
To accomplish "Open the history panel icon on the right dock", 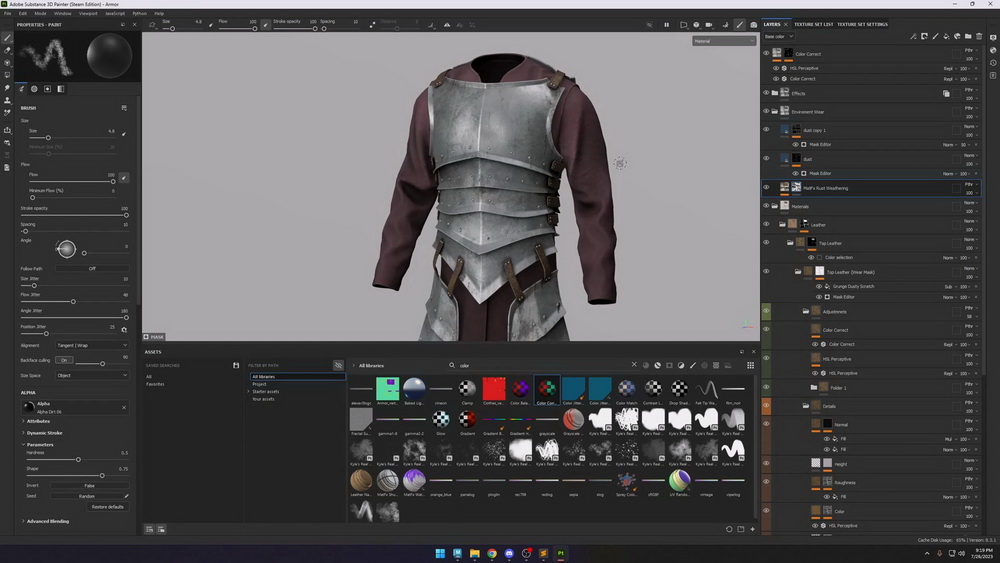I will (993, 62).
